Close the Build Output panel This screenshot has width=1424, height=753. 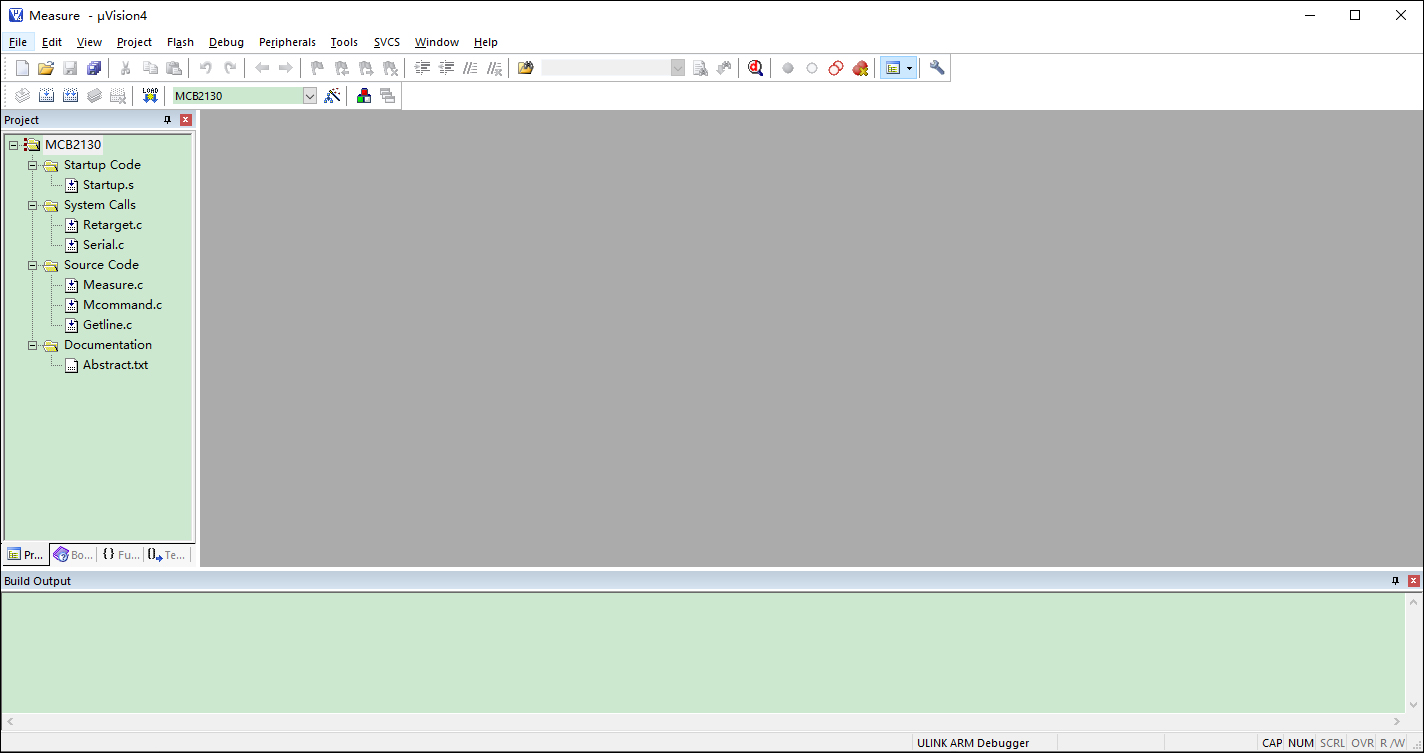(x=1413, y=581)
